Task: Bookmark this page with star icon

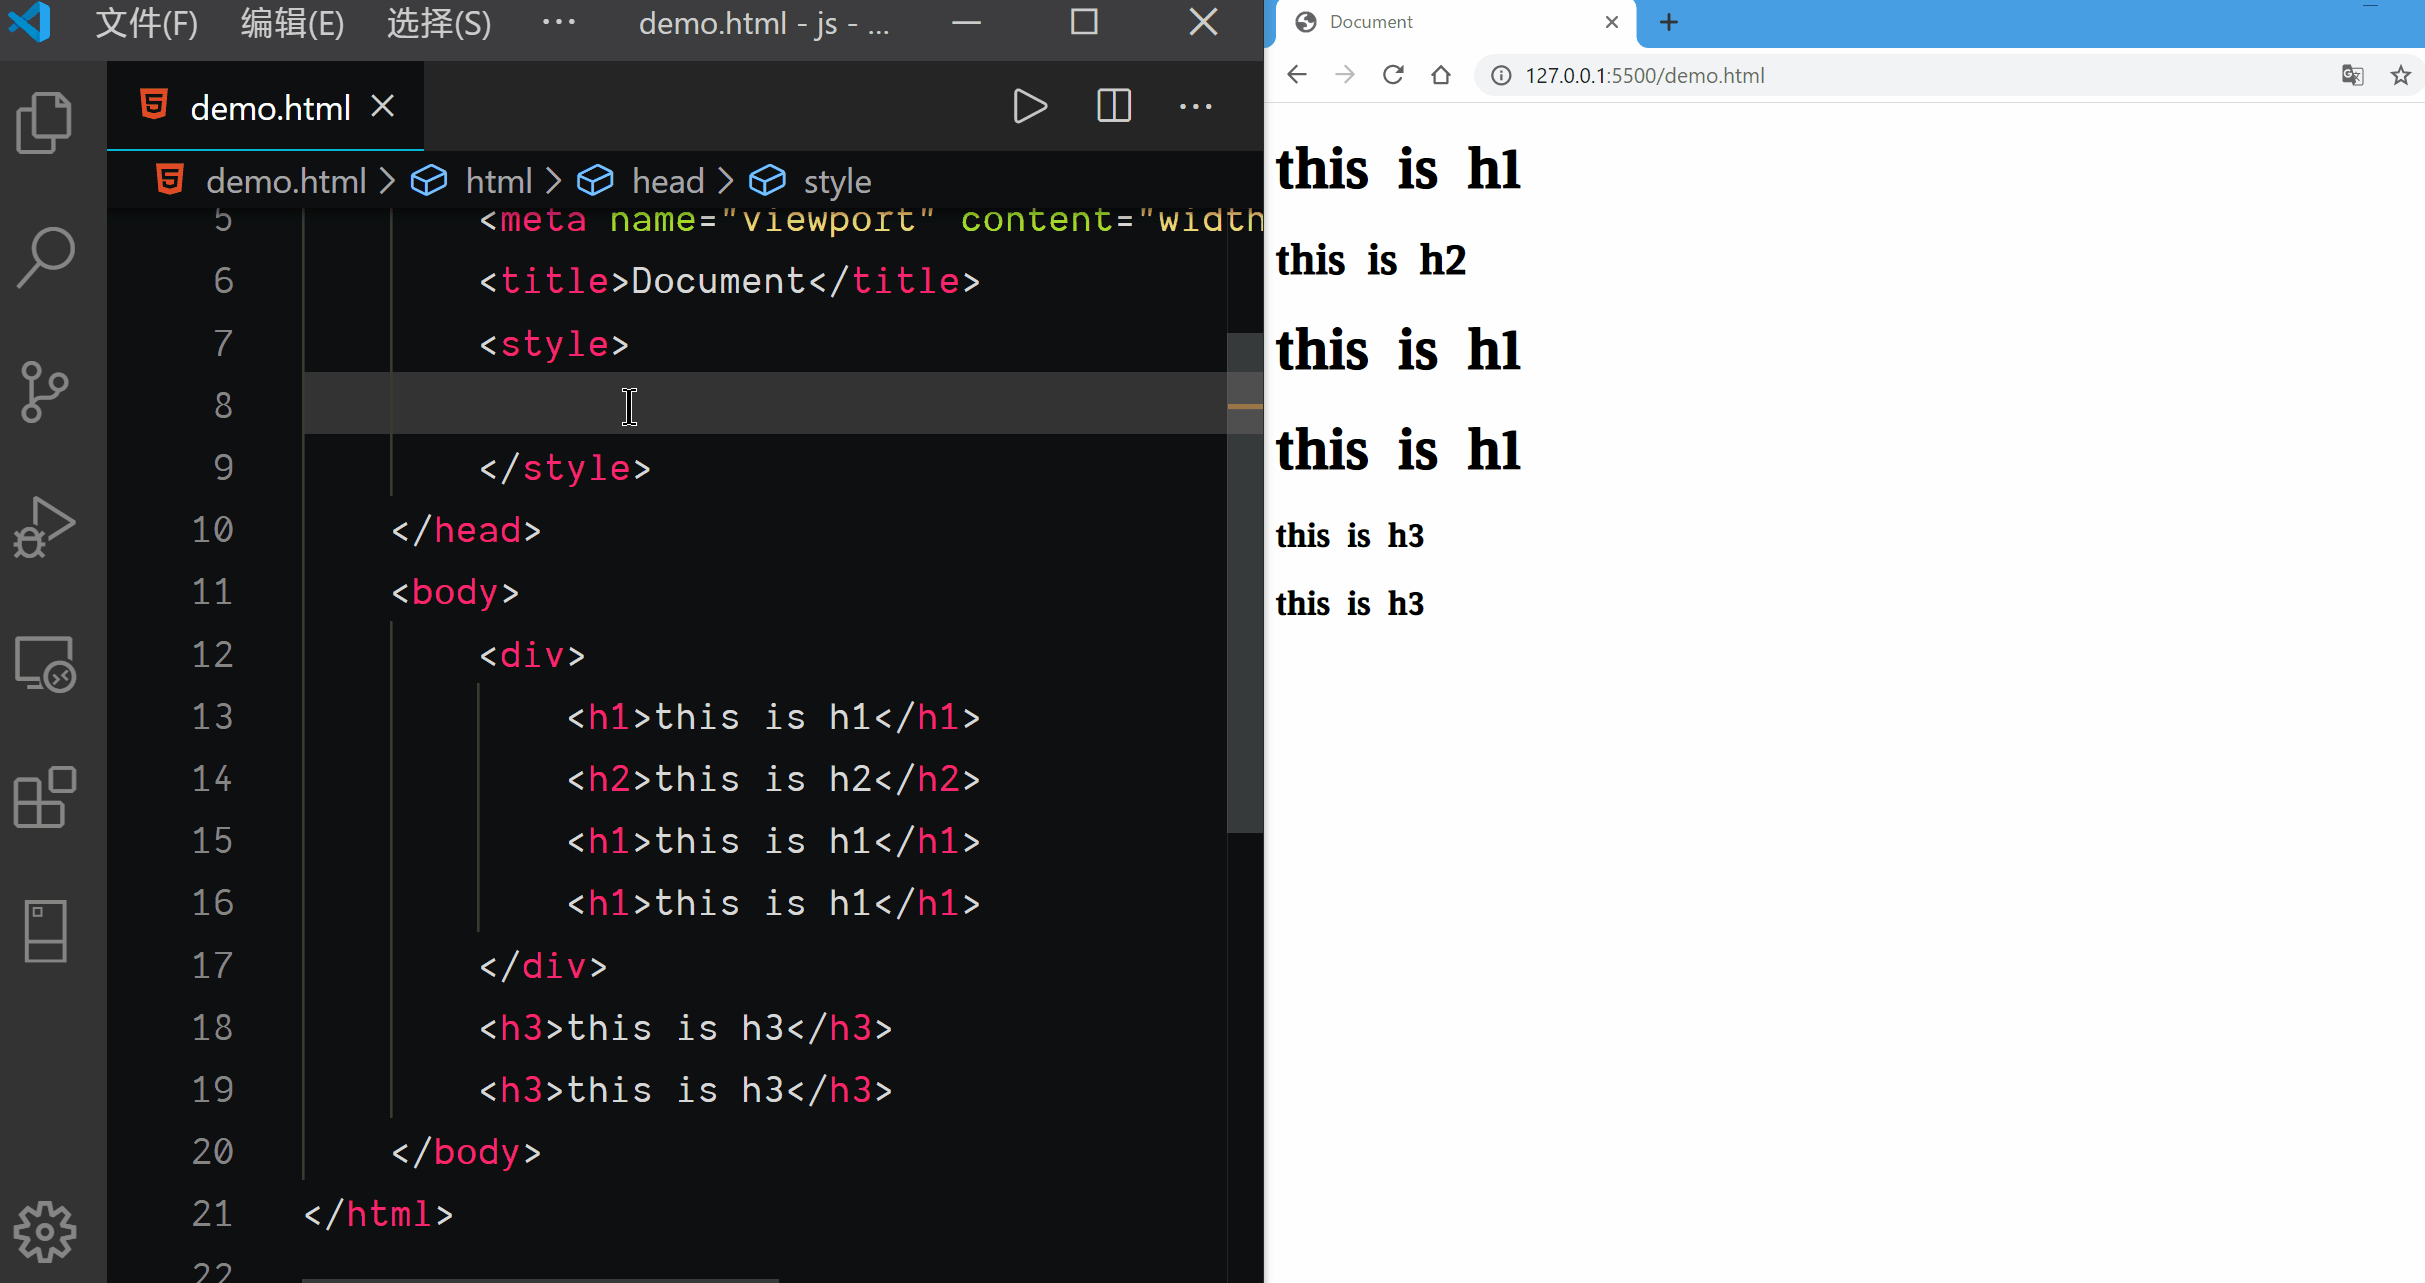Action: 2400,76
